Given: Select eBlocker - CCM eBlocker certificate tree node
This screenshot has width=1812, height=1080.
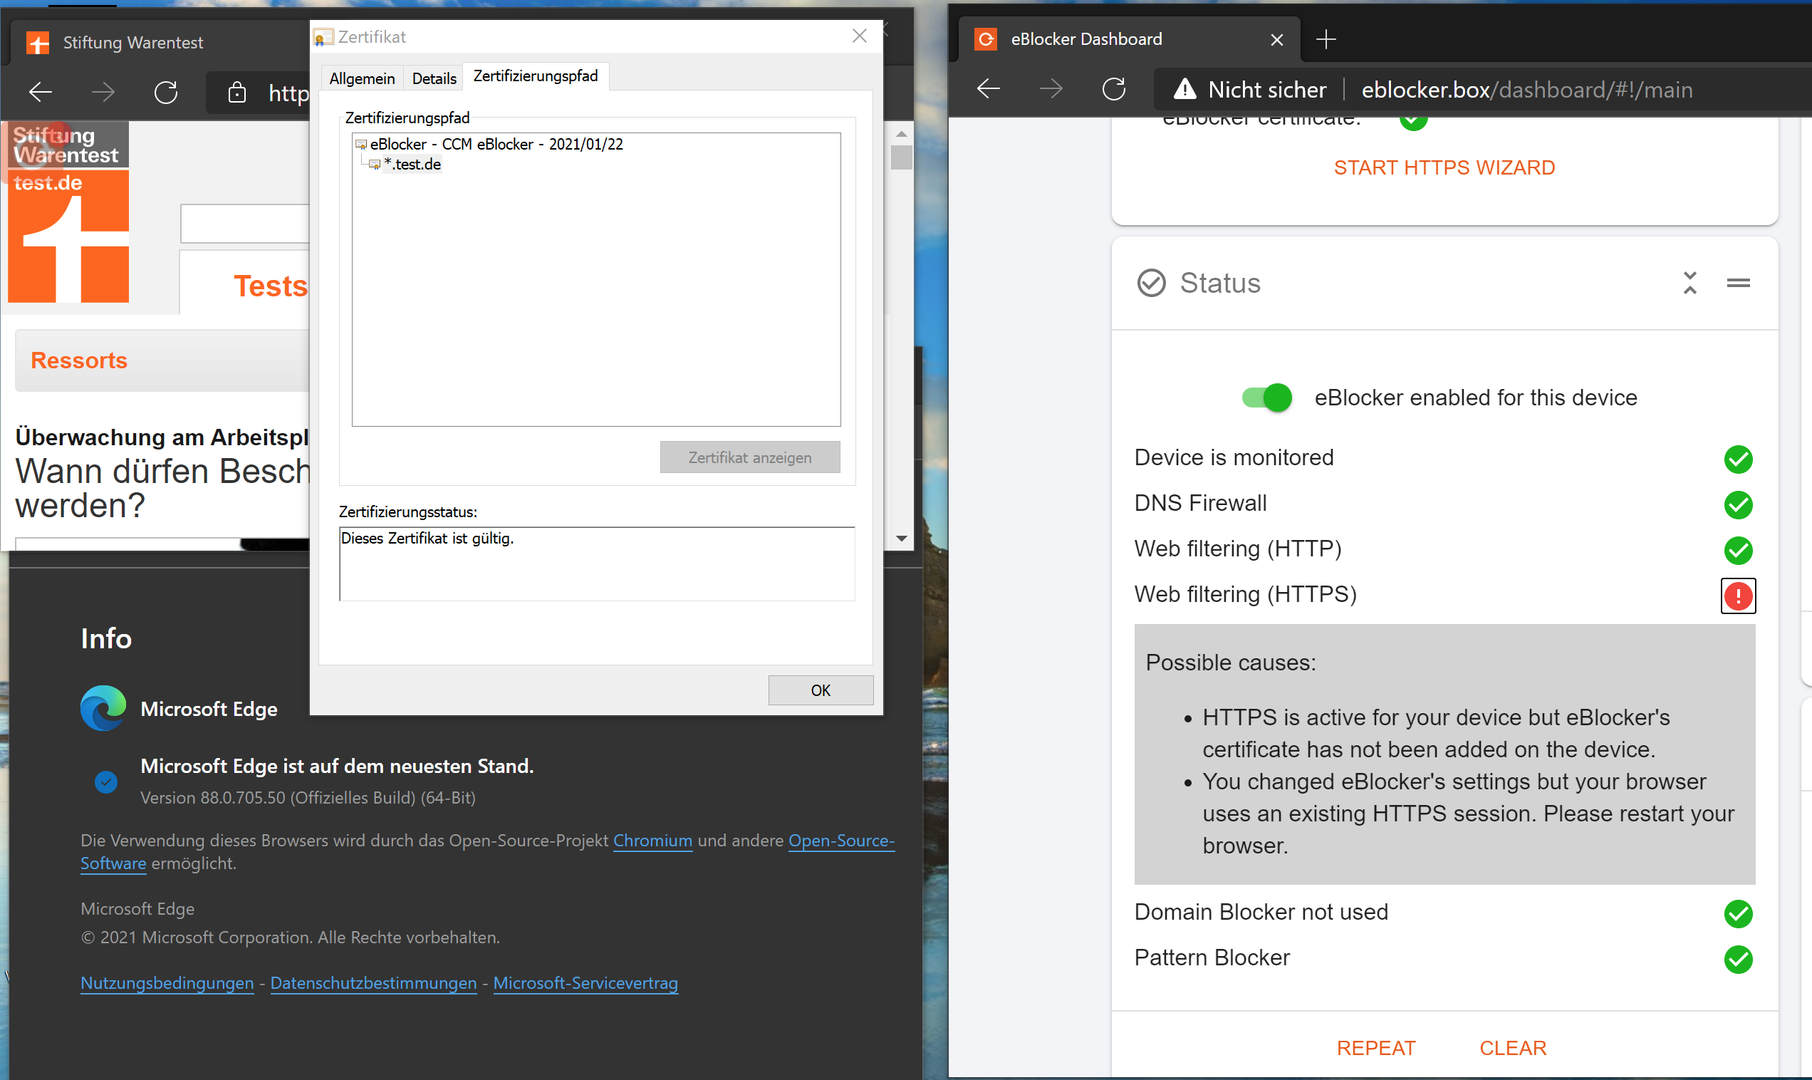Looking at the screenshot, I should pyautogui.click(x=496, y=144).
